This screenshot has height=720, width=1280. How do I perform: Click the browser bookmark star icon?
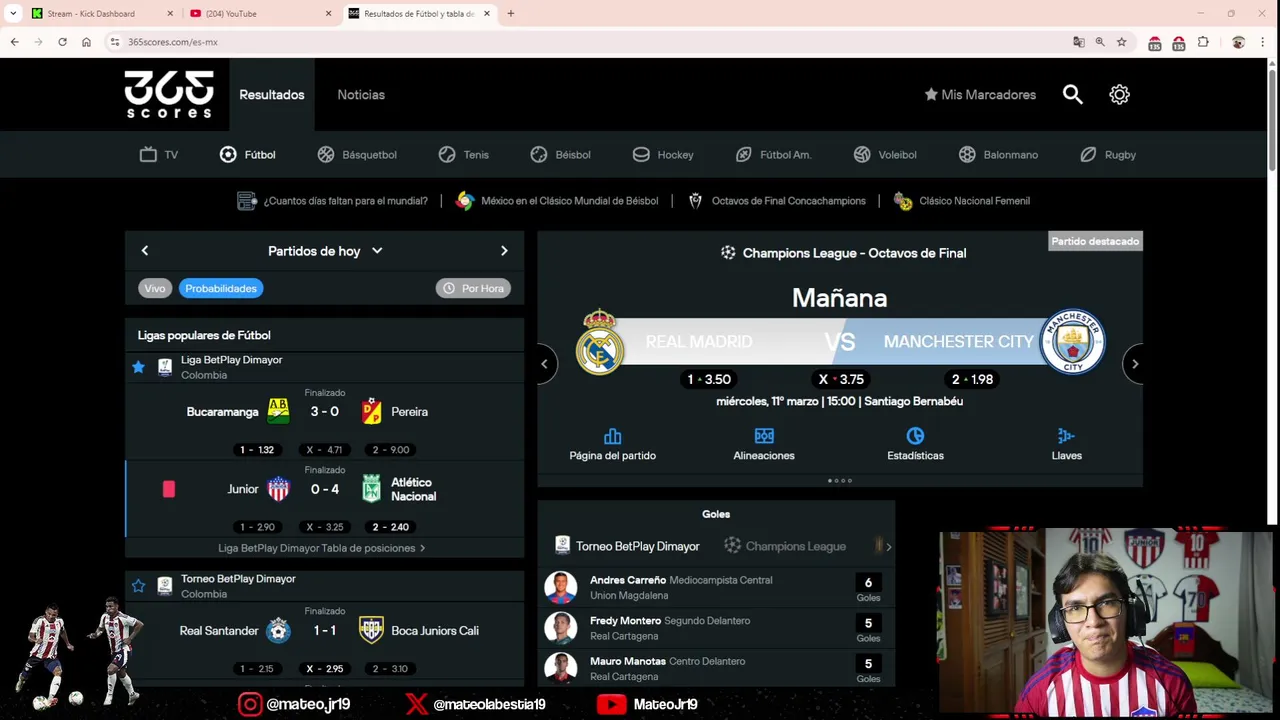pos(1121,42)
